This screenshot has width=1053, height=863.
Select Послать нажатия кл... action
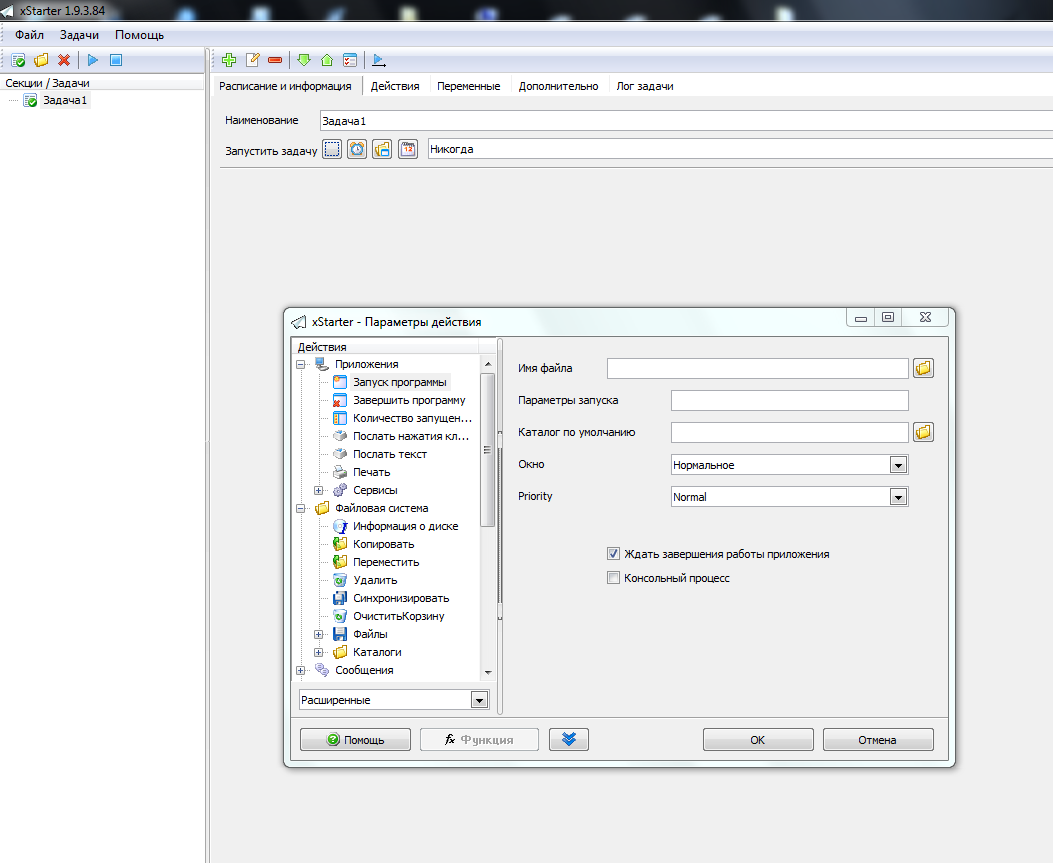[410, 437]
